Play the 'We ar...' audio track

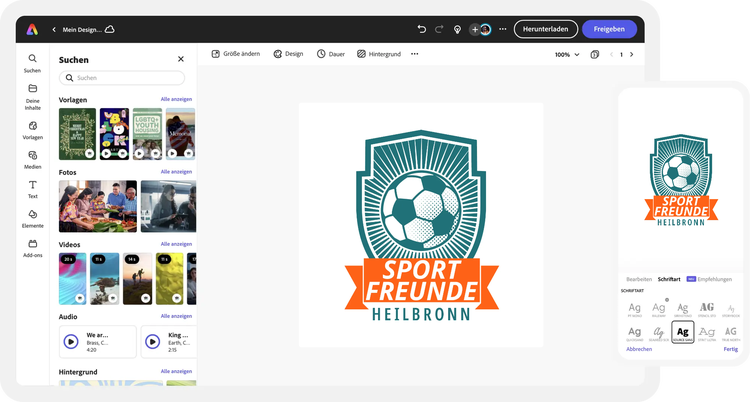tap(71, 342)
